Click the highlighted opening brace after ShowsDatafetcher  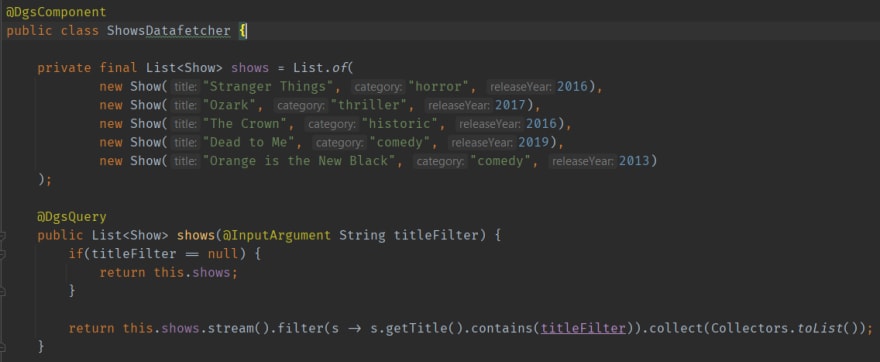[x=242, y=31]
